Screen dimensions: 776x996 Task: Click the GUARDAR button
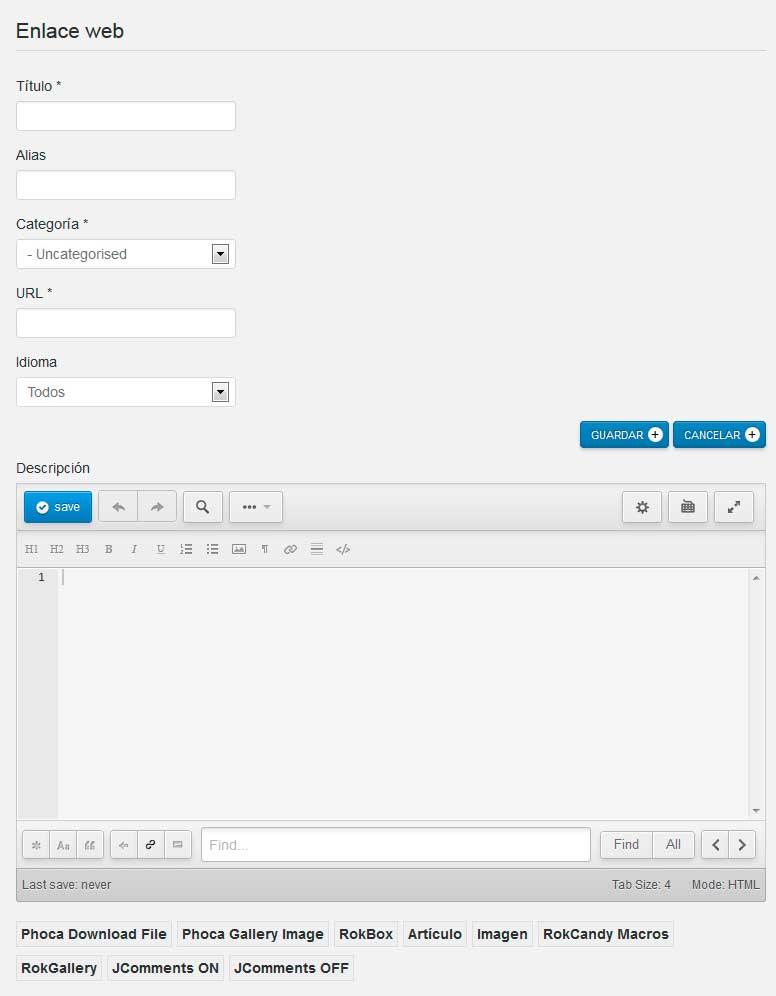point(624,435)
